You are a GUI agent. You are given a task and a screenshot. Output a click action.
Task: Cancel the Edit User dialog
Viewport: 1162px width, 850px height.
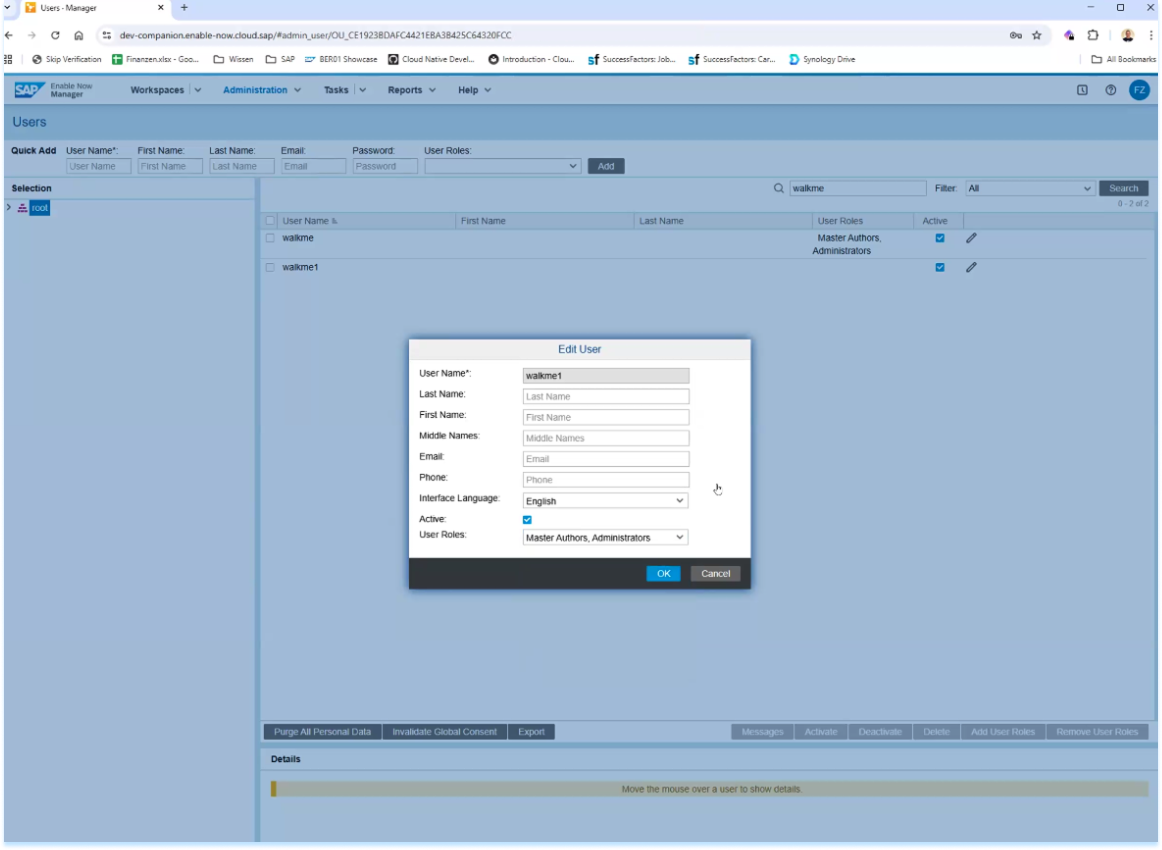715,573
